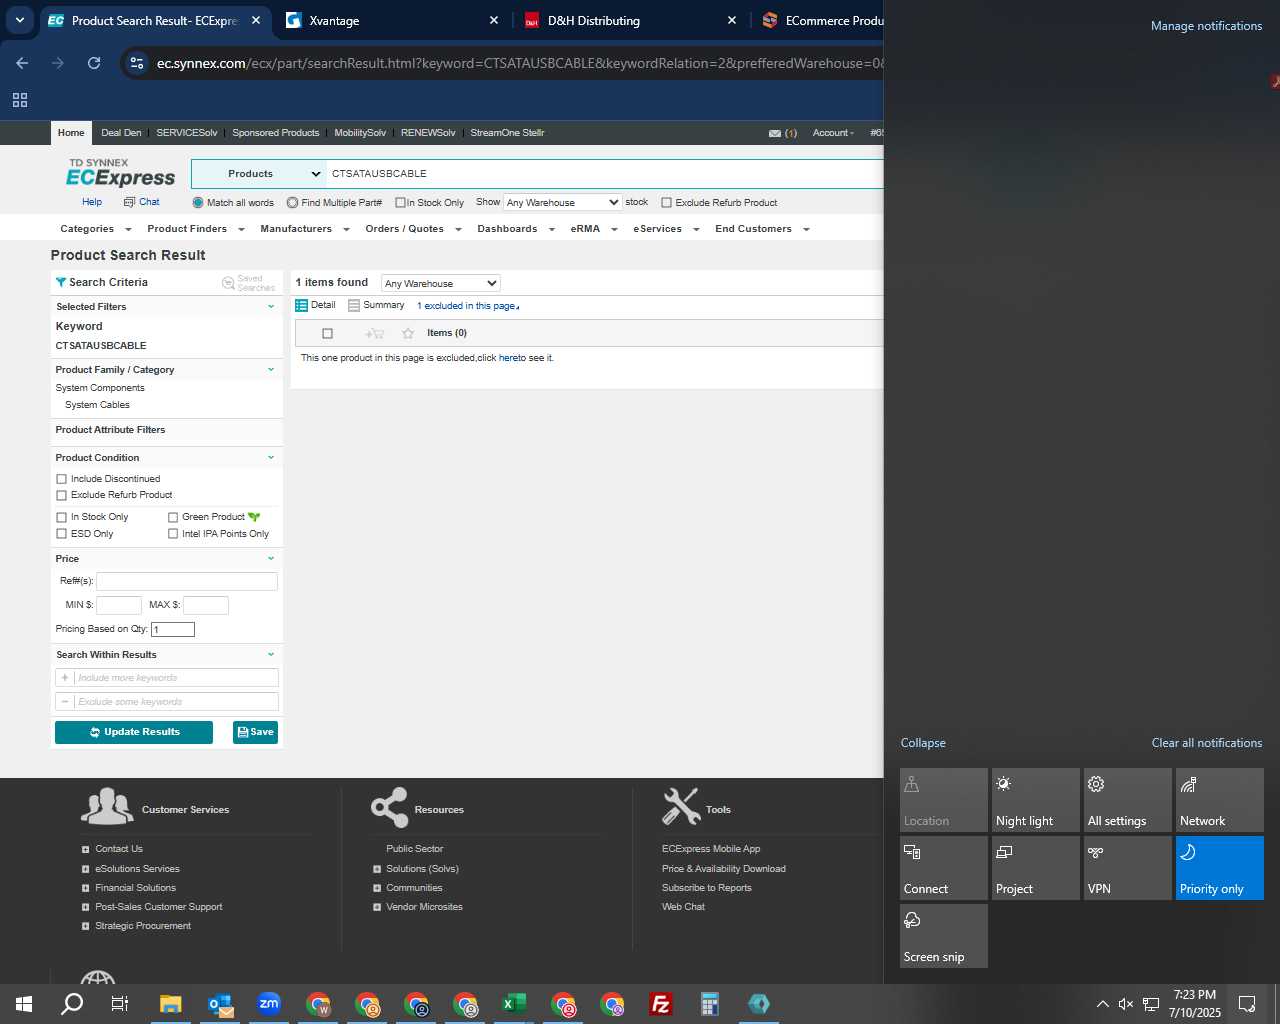Open the Deal Den nav tab
Screen dimensions: 1280x1024
[x=121, y=133]
